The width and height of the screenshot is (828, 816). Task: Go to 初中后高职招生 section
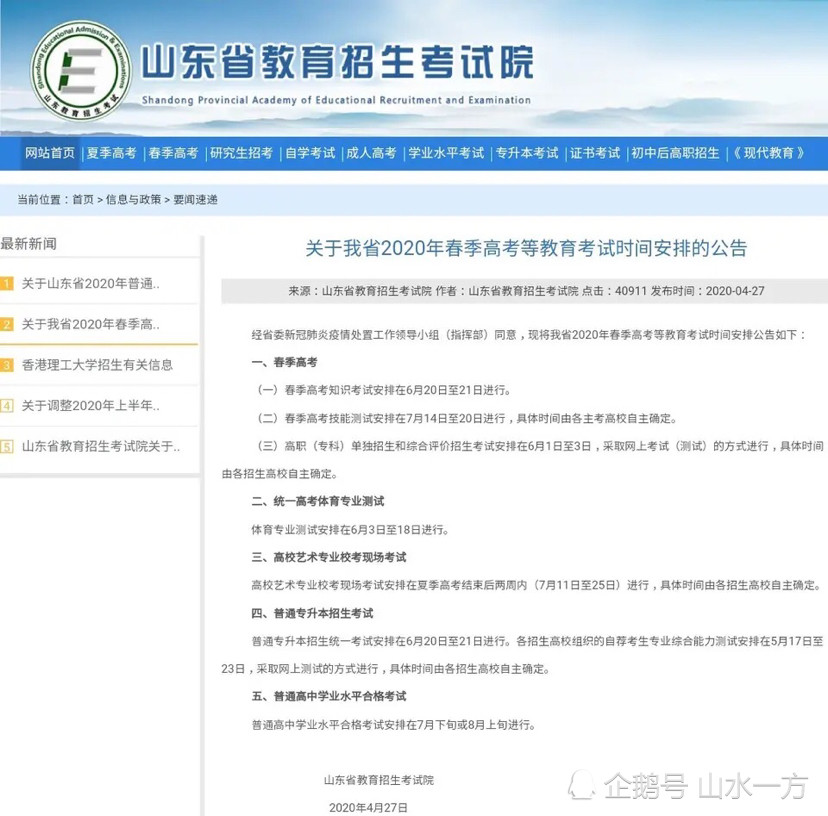675,153
